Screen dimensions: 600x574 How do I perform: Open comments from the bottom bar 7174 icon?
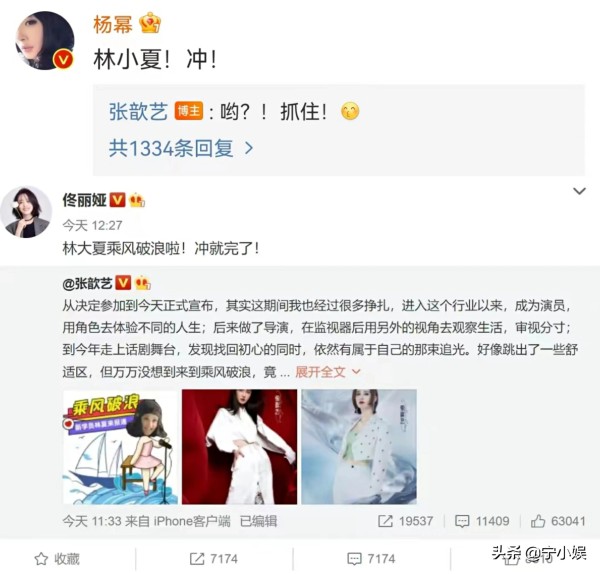click(354, 559)
